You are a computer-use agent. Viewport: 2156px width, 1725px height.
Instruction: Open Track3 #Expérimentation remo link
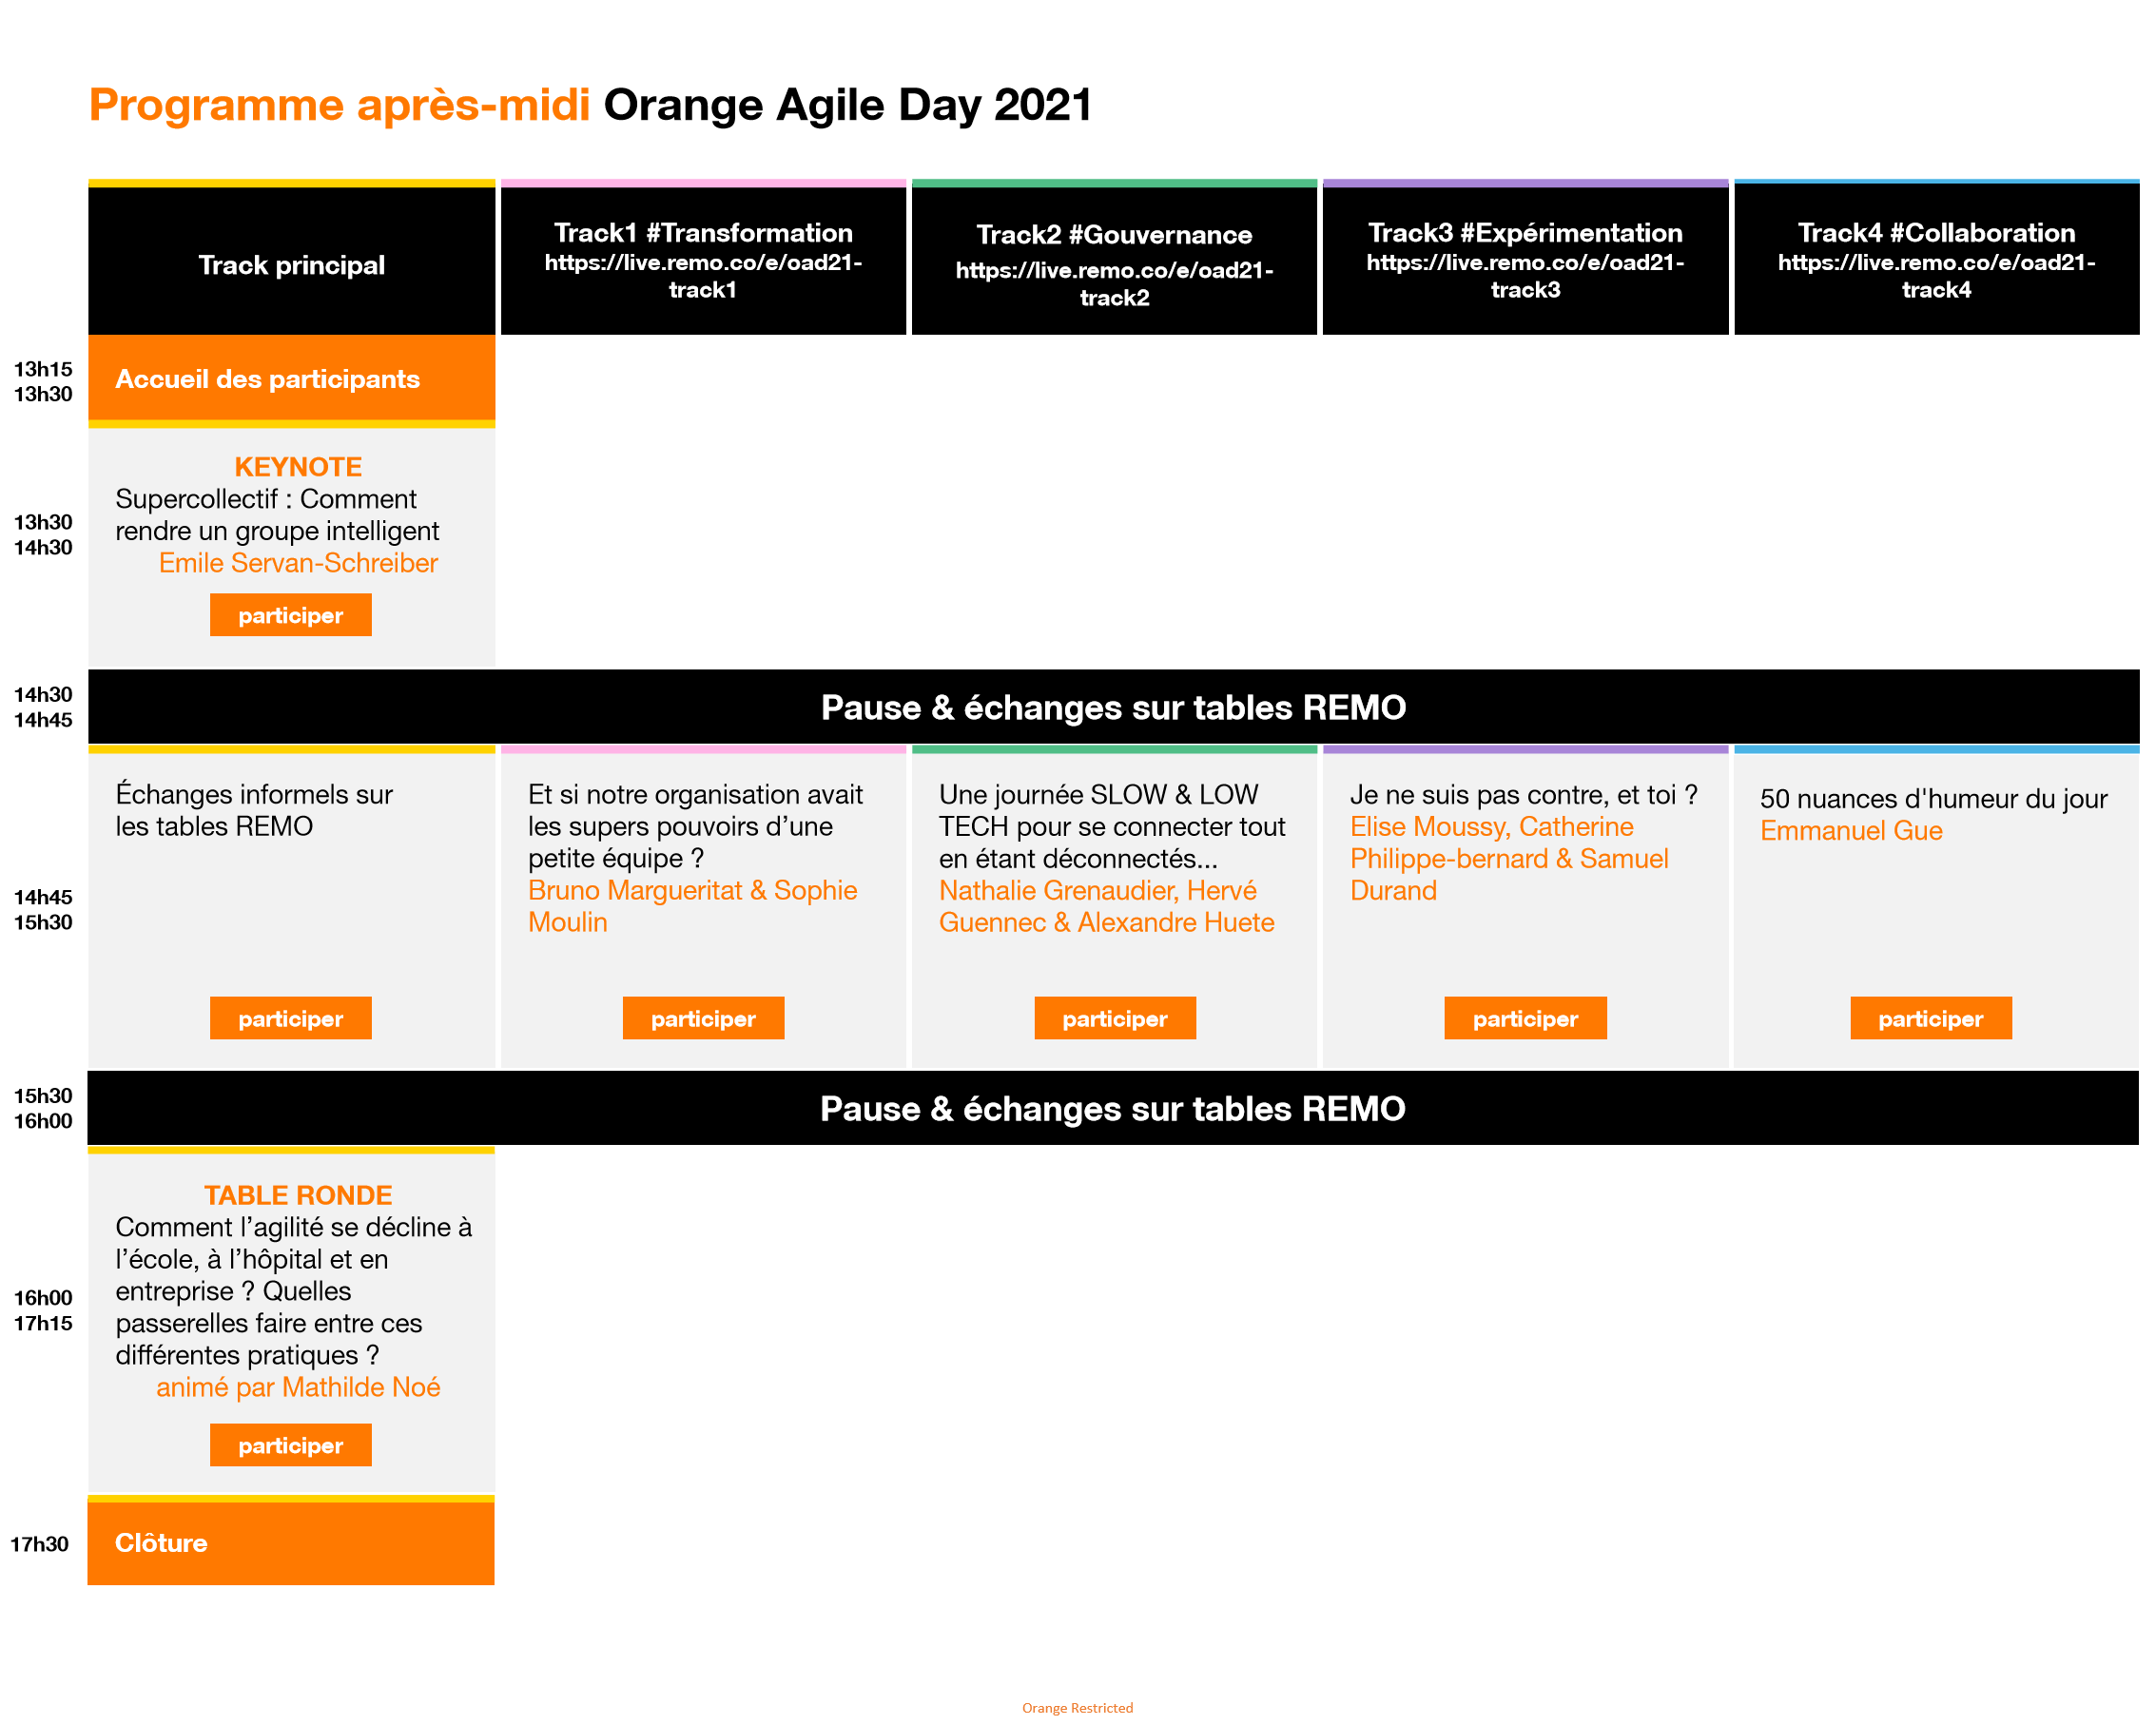pos(1525,276)
